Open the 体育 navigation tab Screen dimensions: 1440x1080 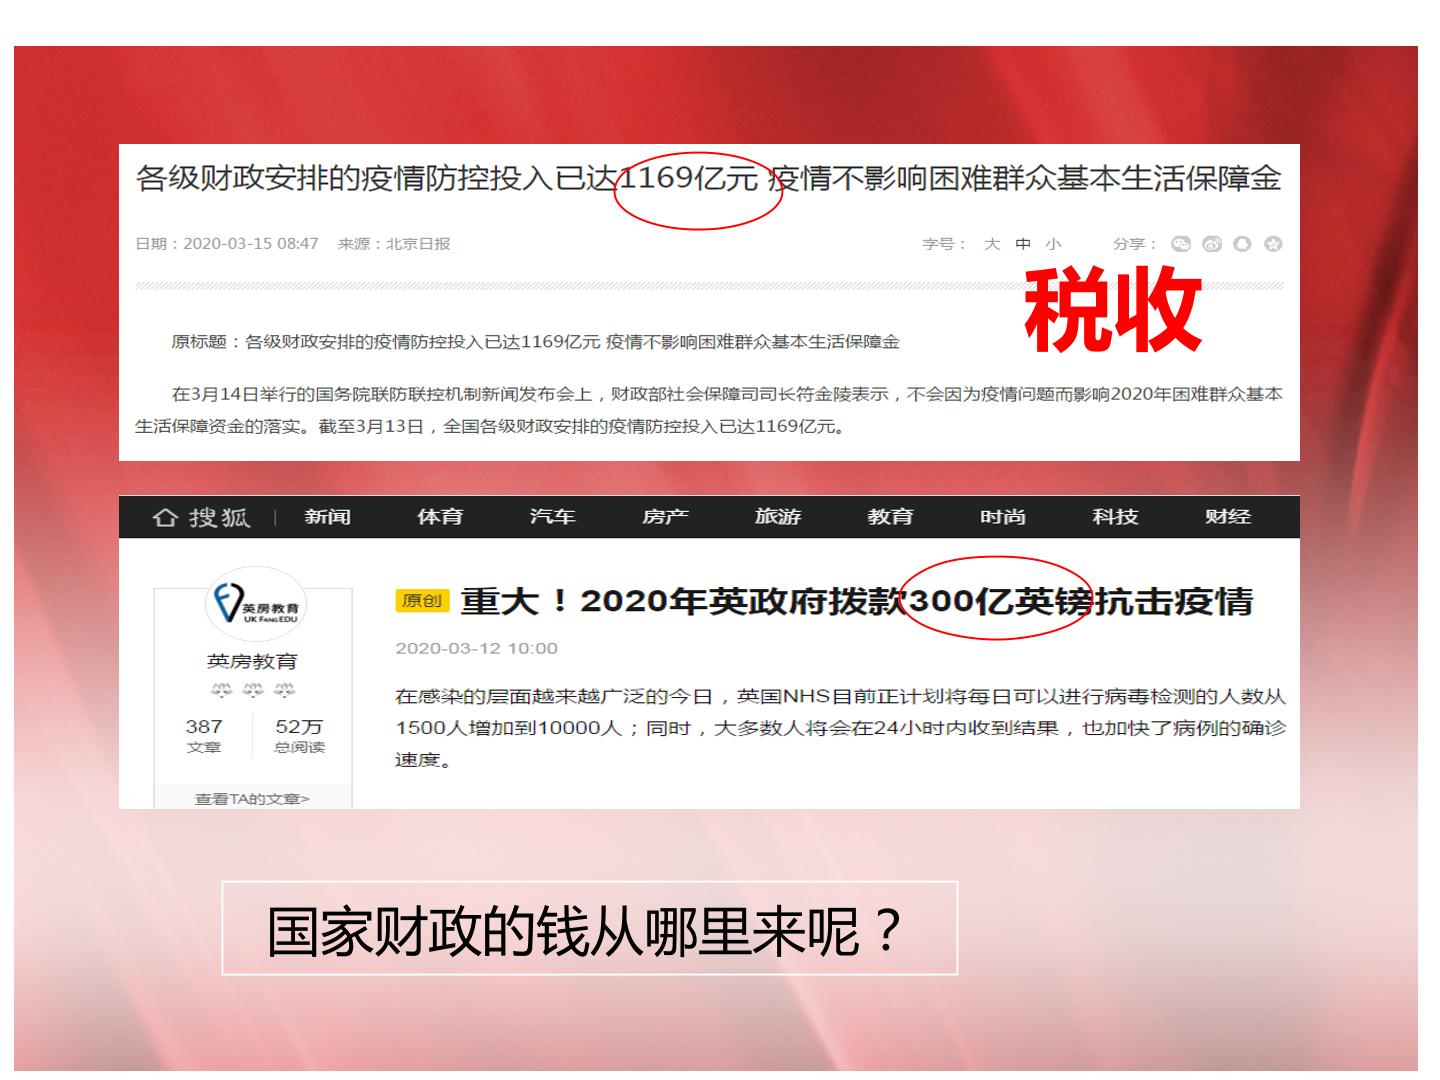click(440, 517)
